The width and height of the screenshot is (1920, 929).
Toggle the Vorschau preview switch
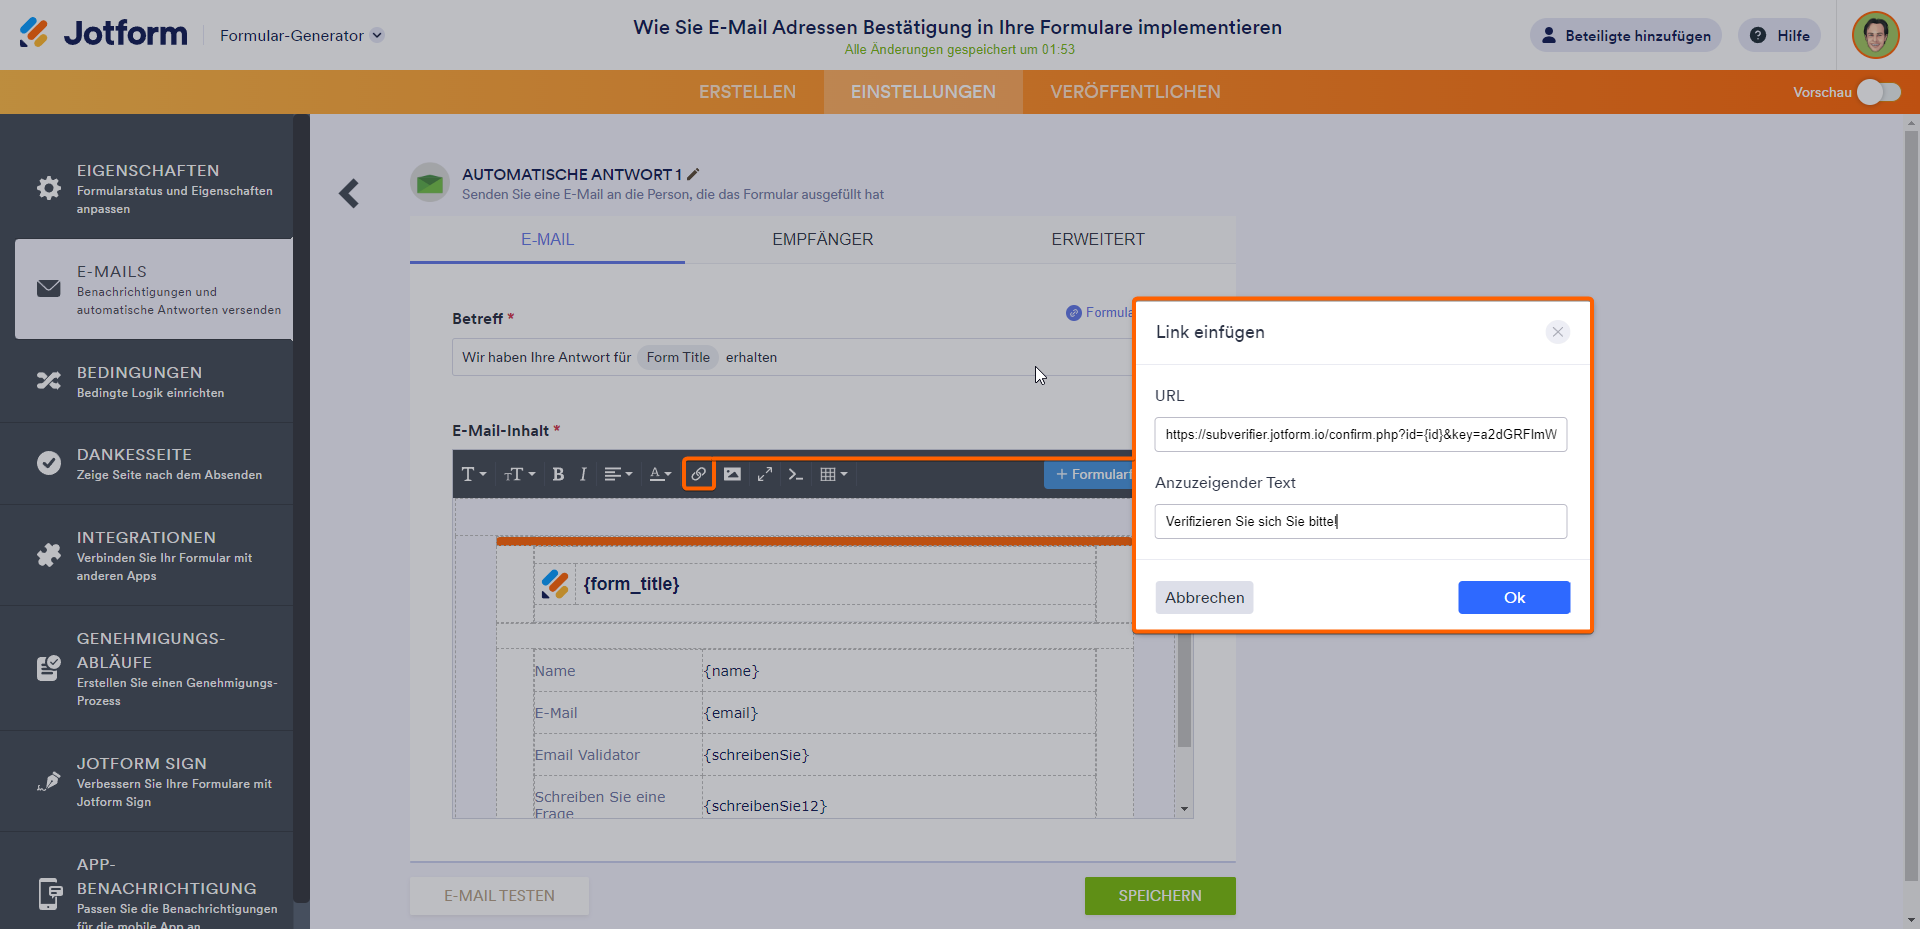coord(1879,92)
